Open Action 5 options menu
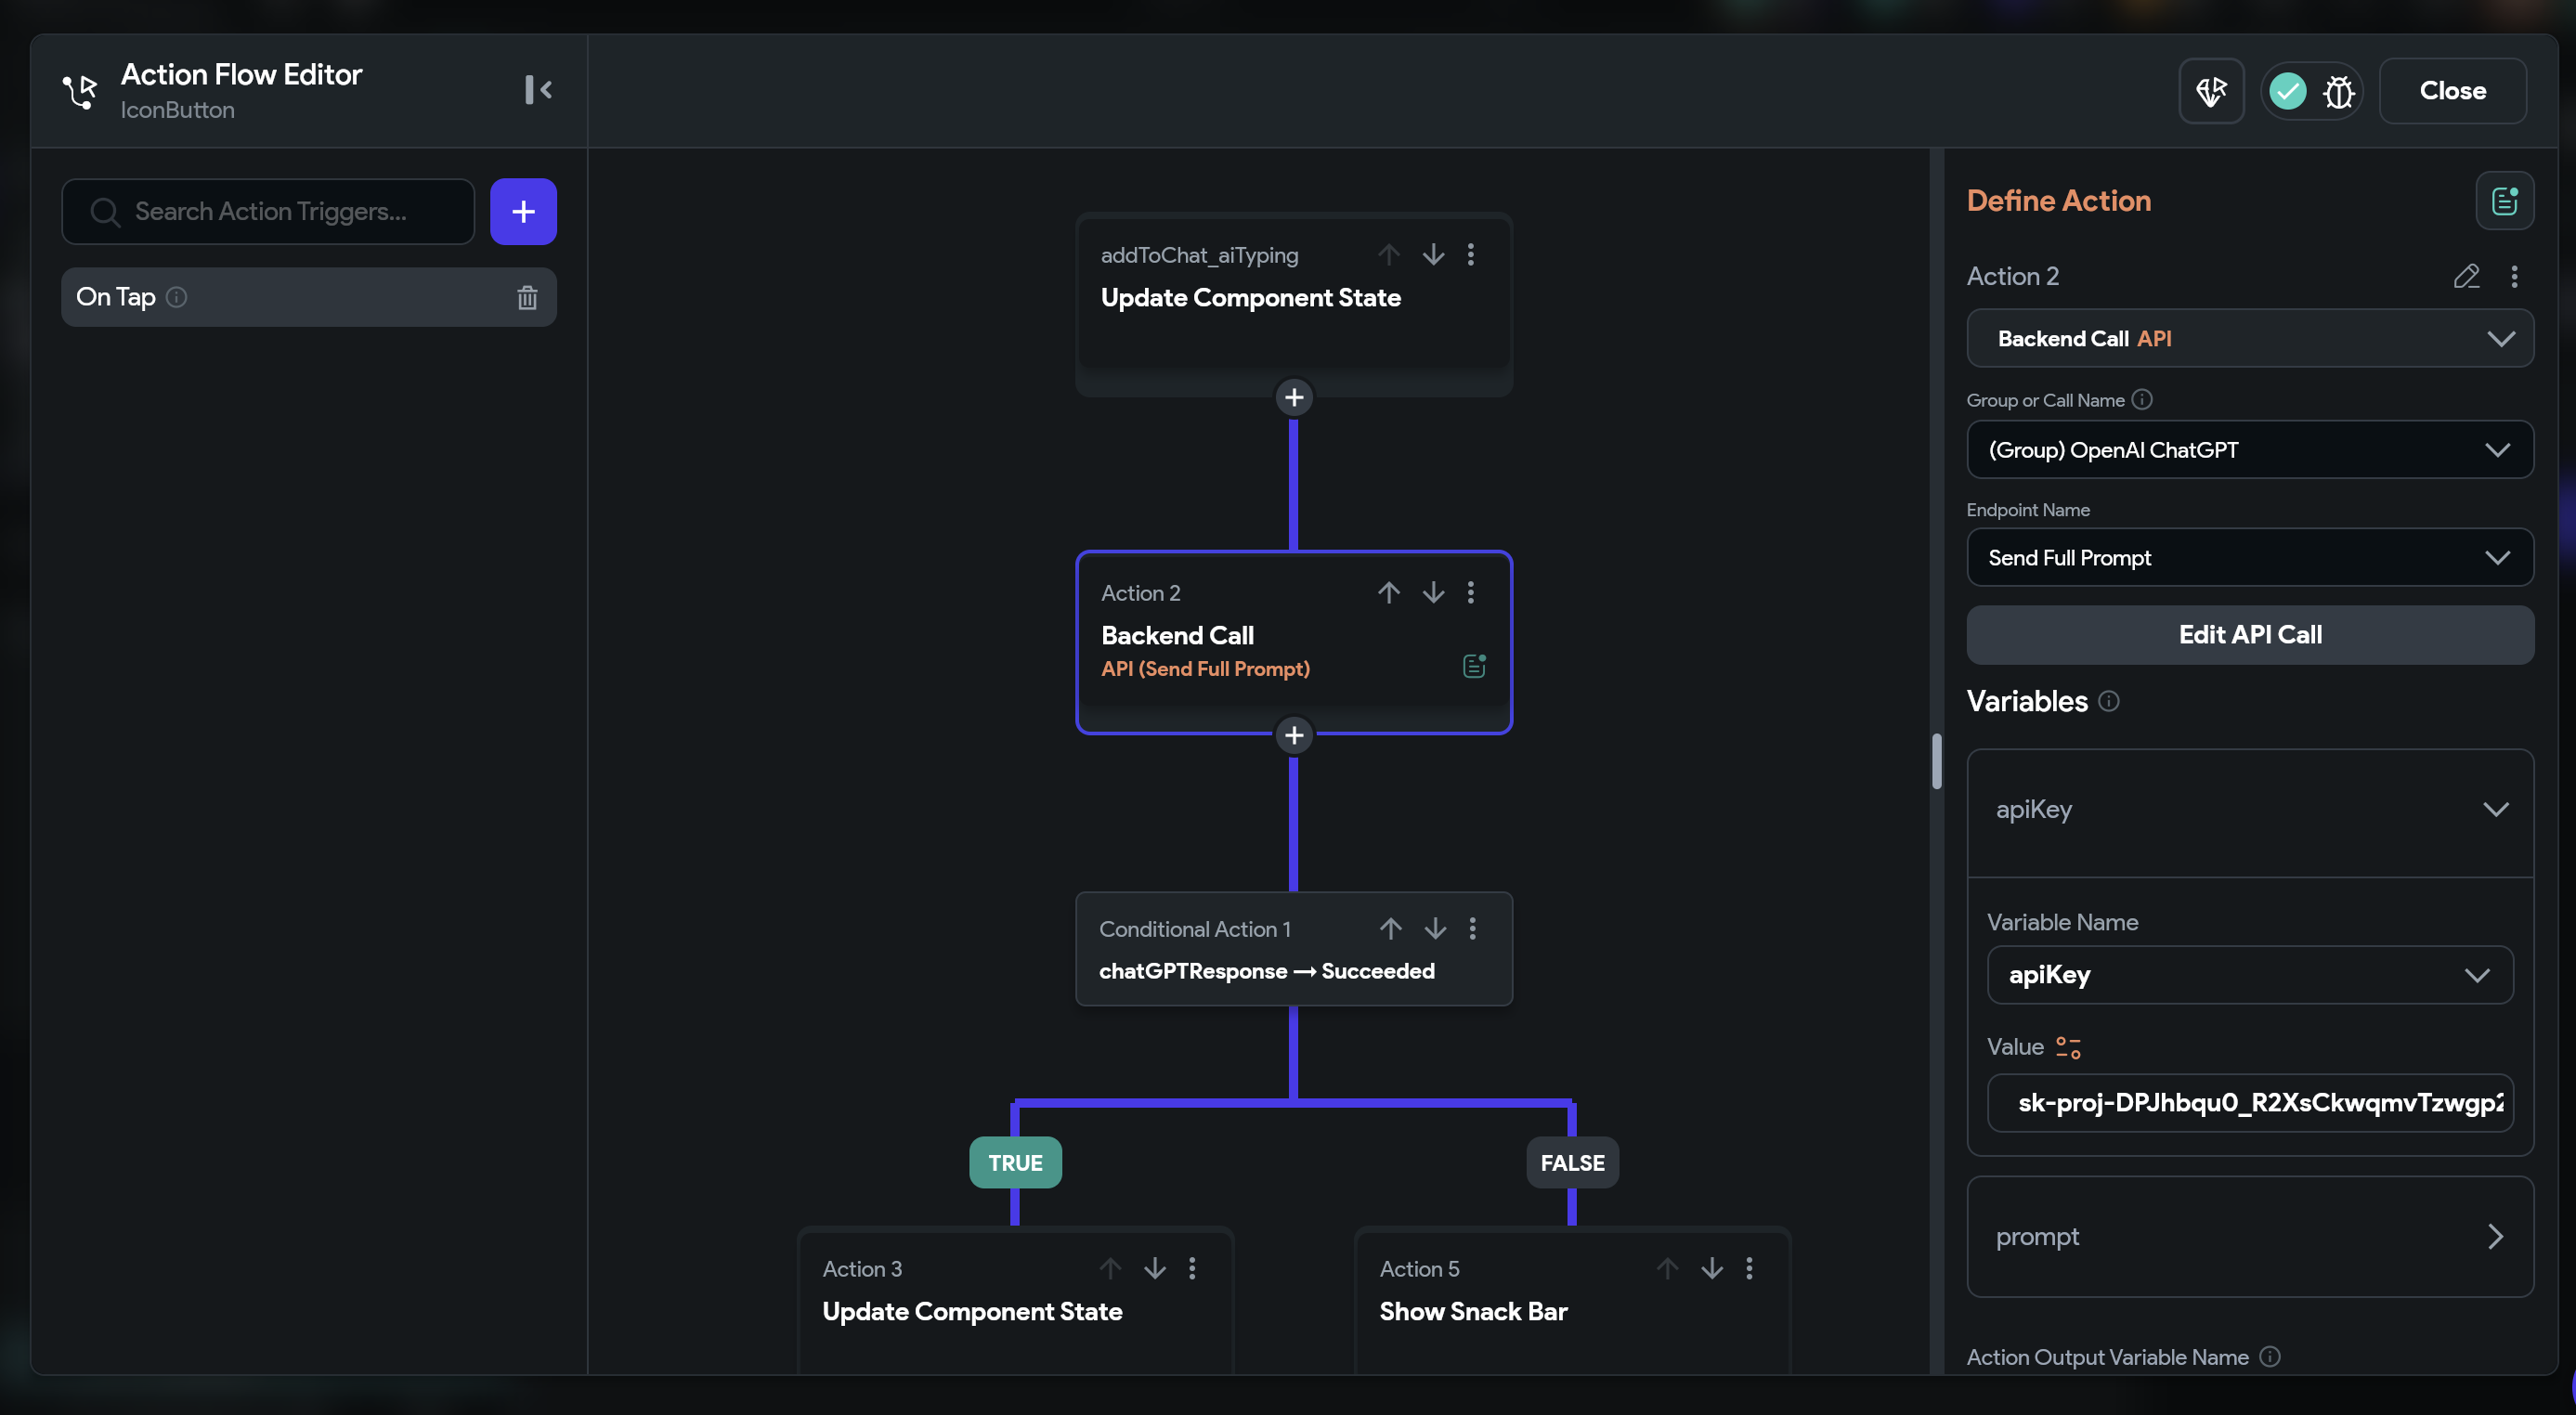 1749,1268
